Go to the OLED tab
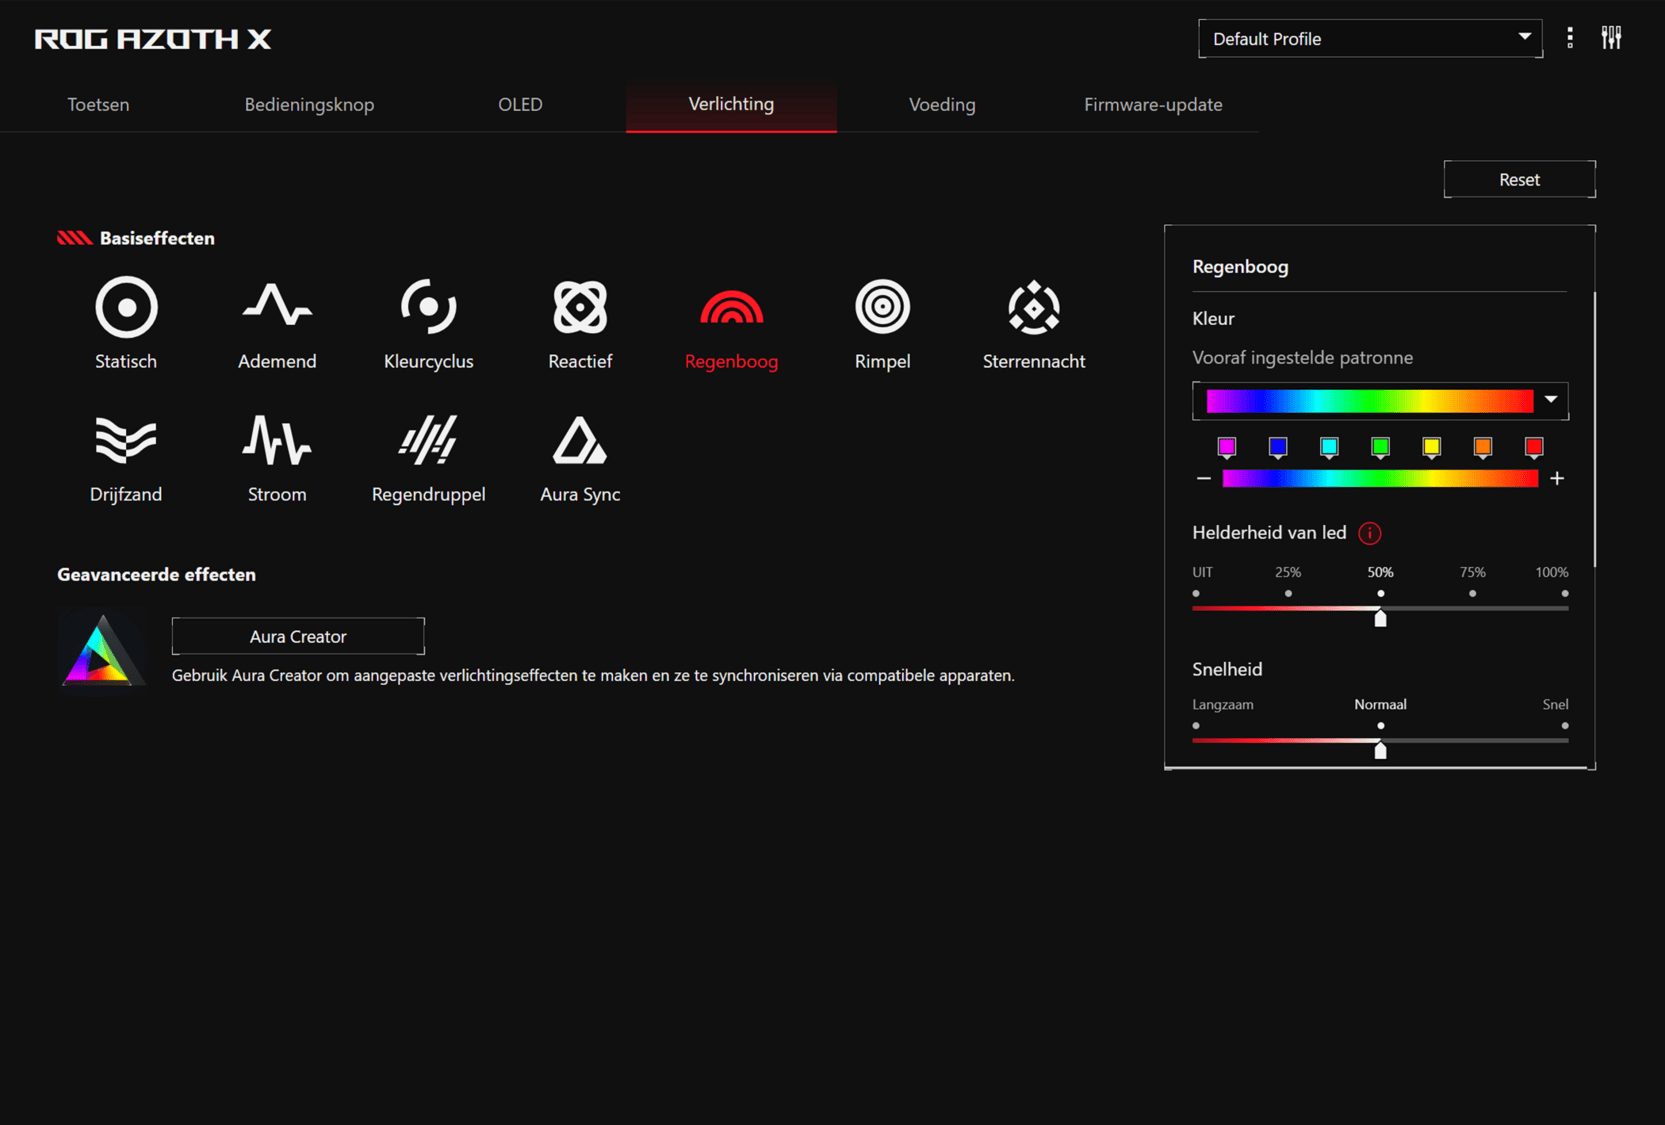Viewport: 1665px width, 1125px height. (520, 104)
